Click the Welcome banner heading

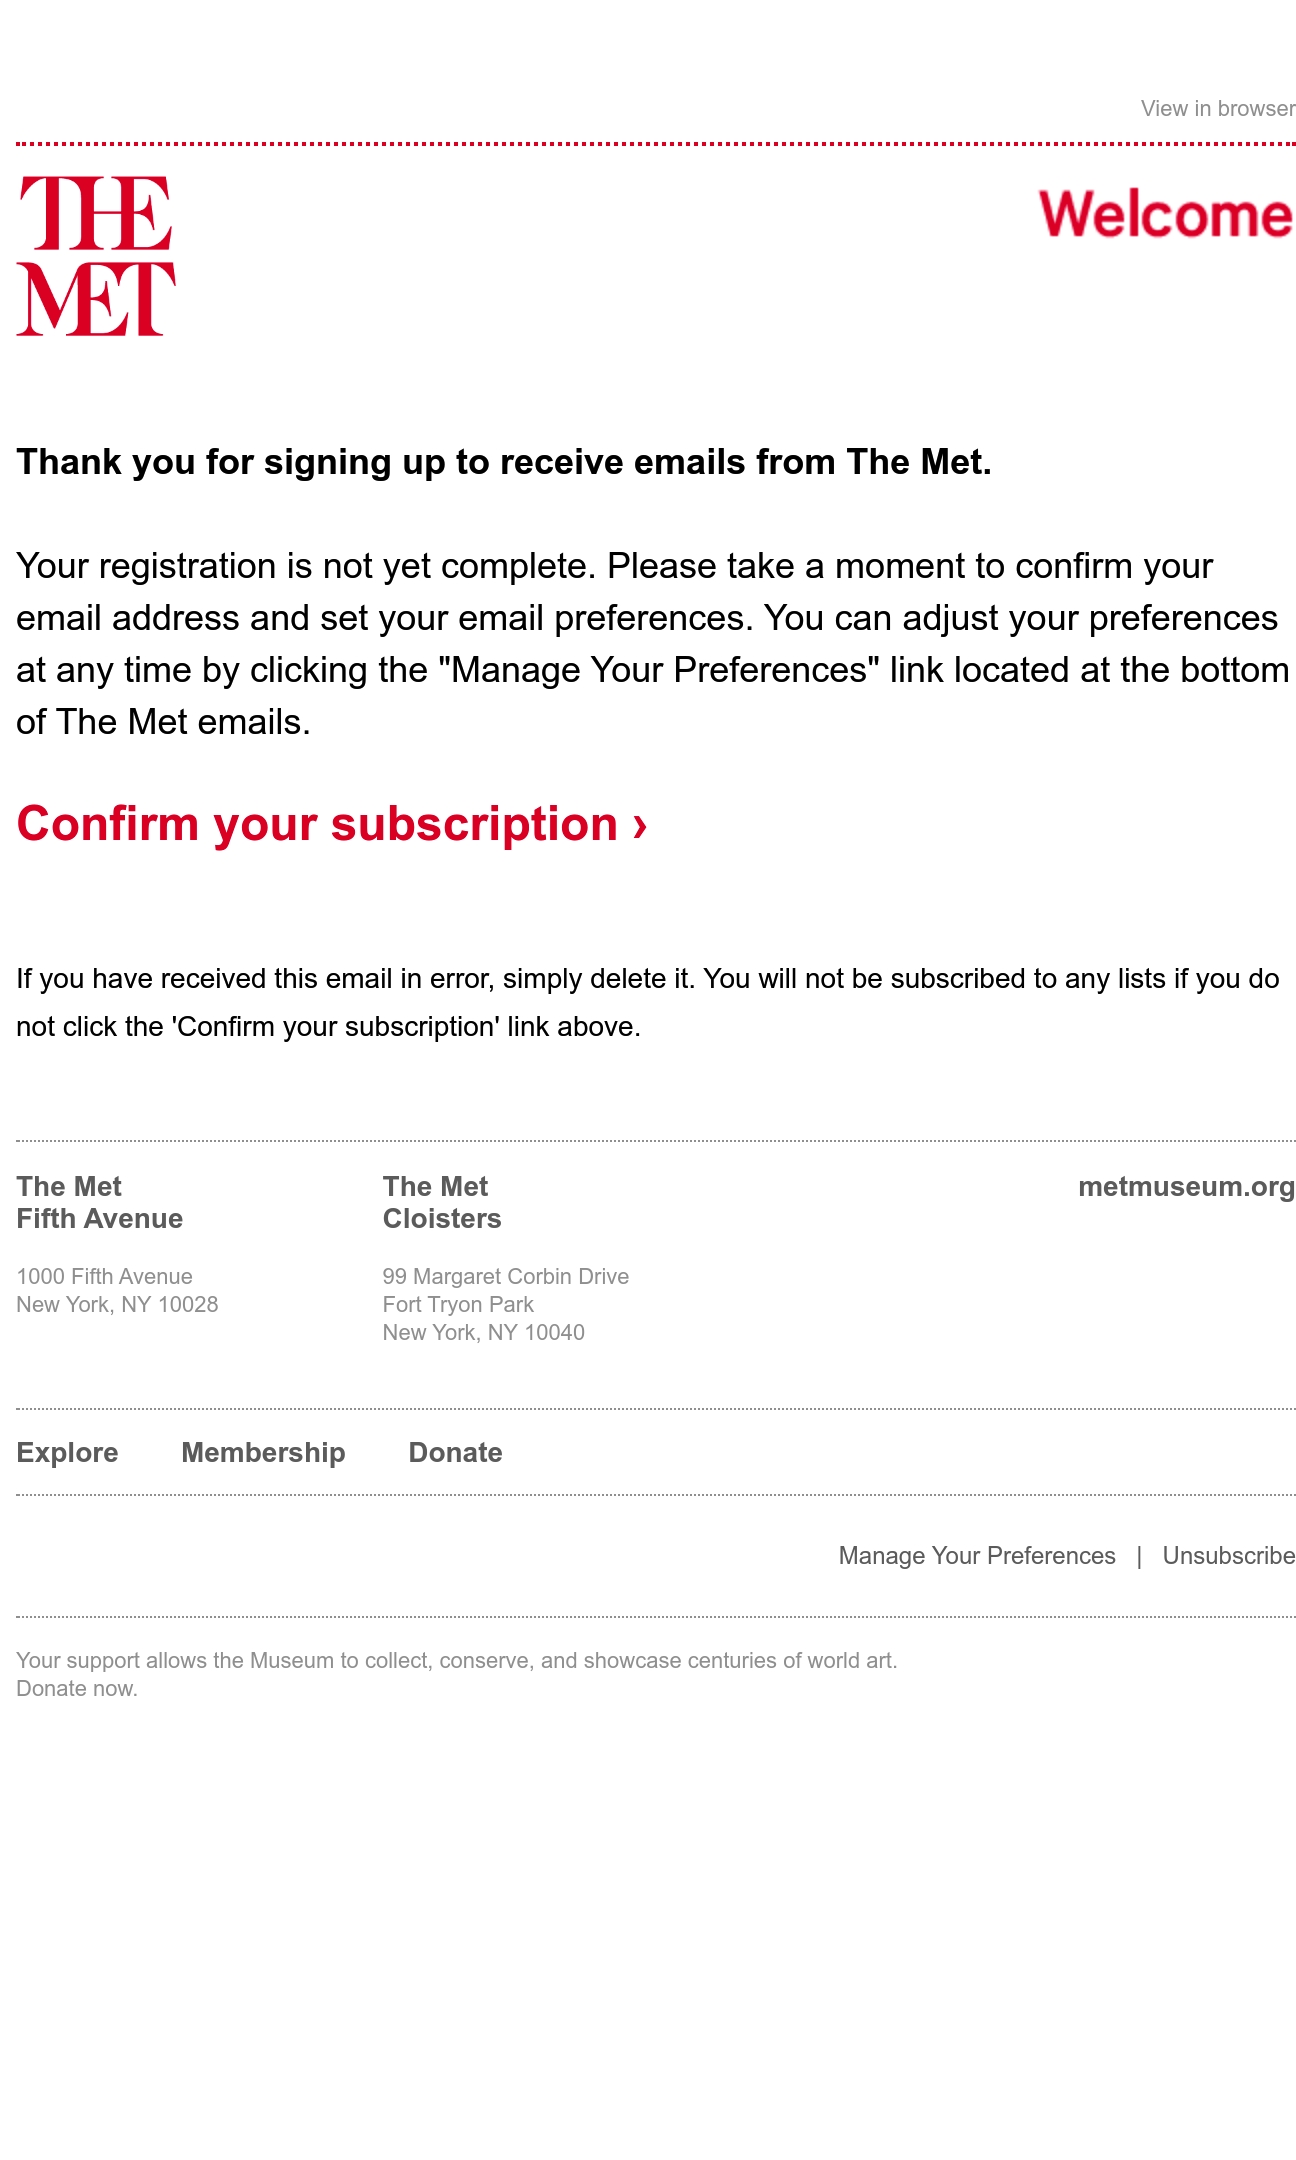coord(1166,214)
